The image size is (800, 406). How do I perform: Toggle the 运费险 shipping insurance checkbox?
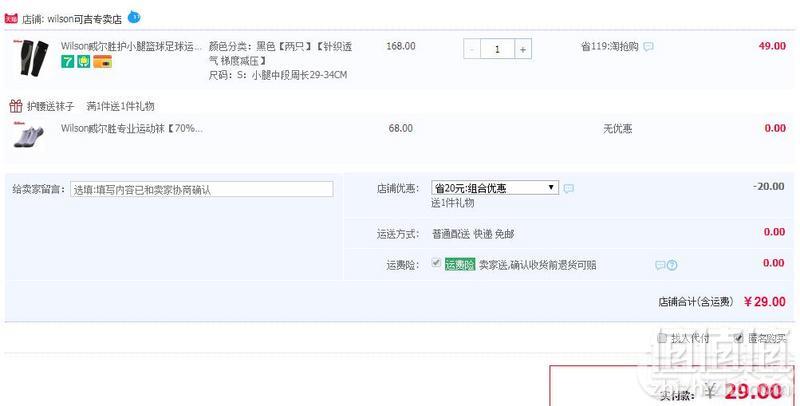(436, 263)
